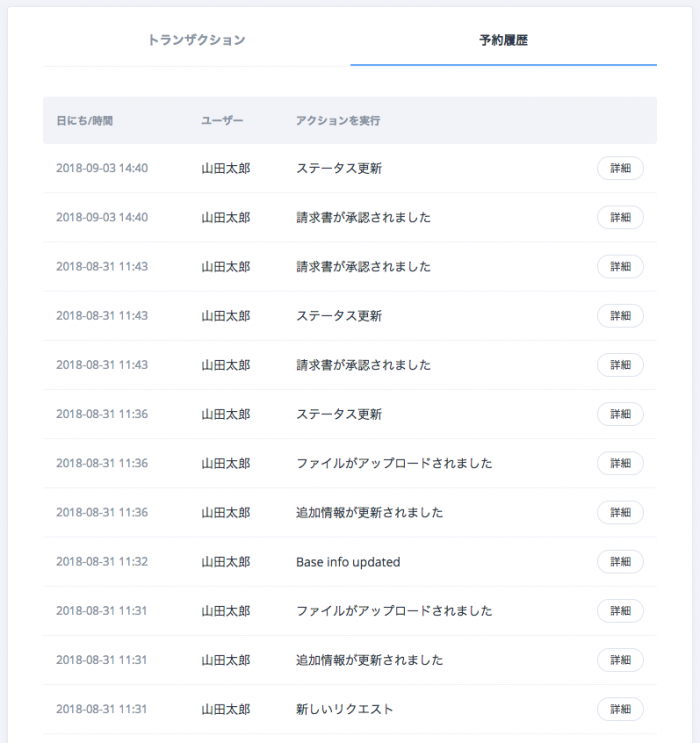Click the date 2018-08-31 11:32
The width and height of the screenshot is (700, 743).
[102, 562]
